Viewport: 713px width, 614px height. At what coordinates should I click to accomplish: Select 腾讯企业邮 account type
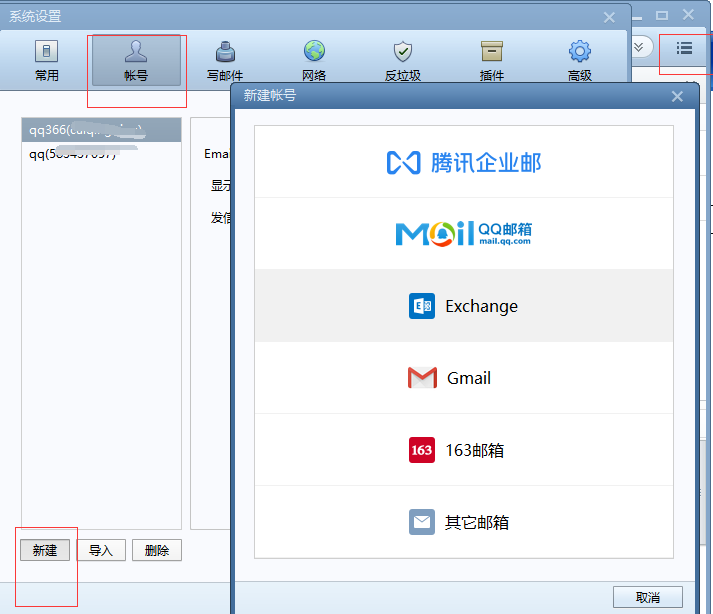click(x=464, y=162)
